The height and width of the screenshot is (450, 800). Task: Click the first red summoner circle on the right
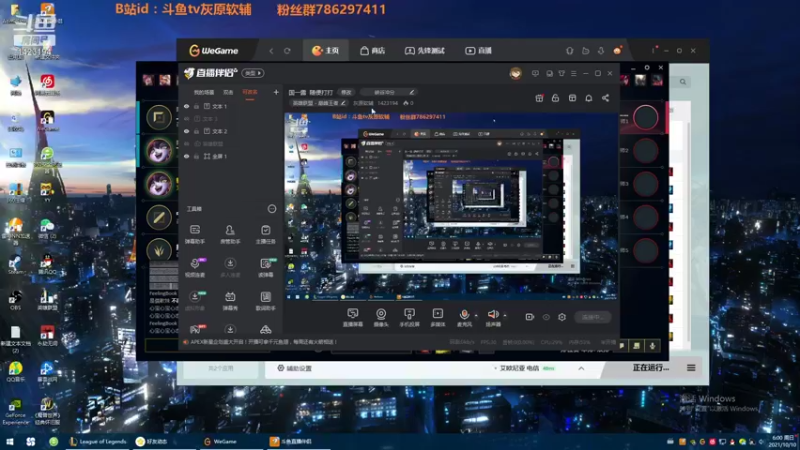[645, 117]
